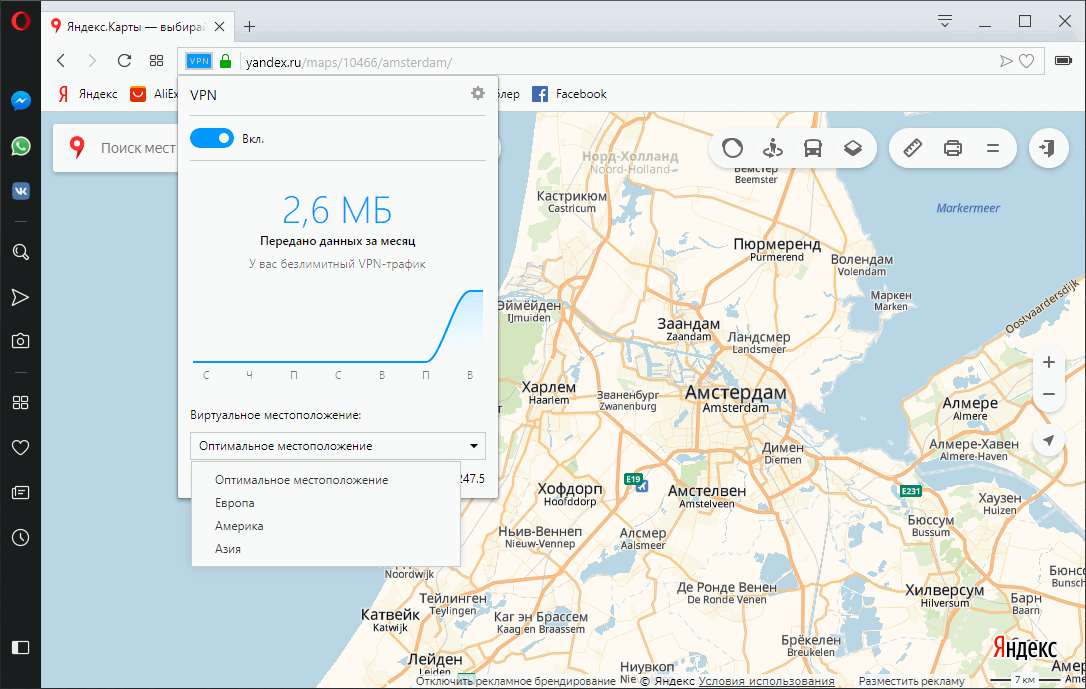Image resolution: width=1086 pixels, height=689 pixels.
Task: Zoom in on the map
Action: [x=1049, y=362]
